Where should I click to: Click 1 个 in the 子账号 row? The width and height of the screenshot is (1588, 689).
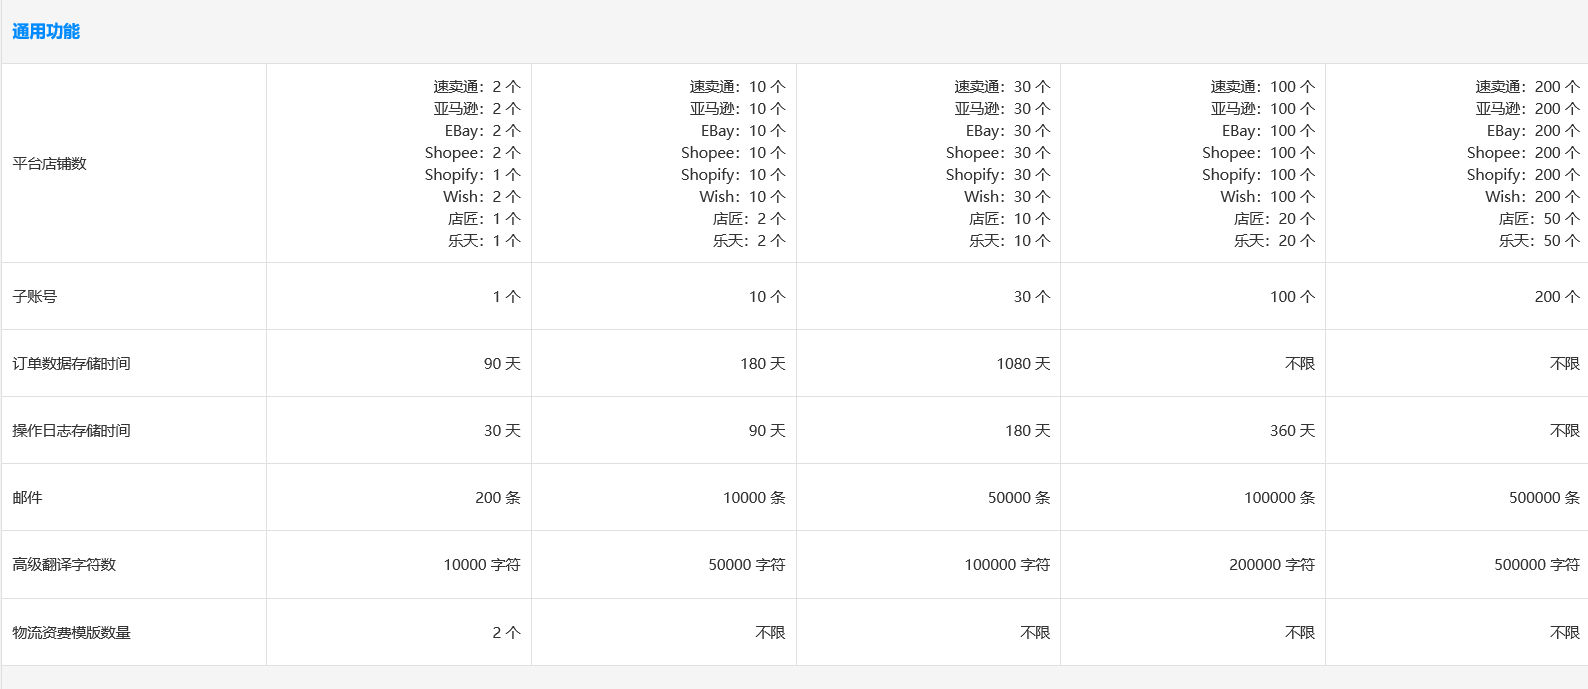coord(507,296)
